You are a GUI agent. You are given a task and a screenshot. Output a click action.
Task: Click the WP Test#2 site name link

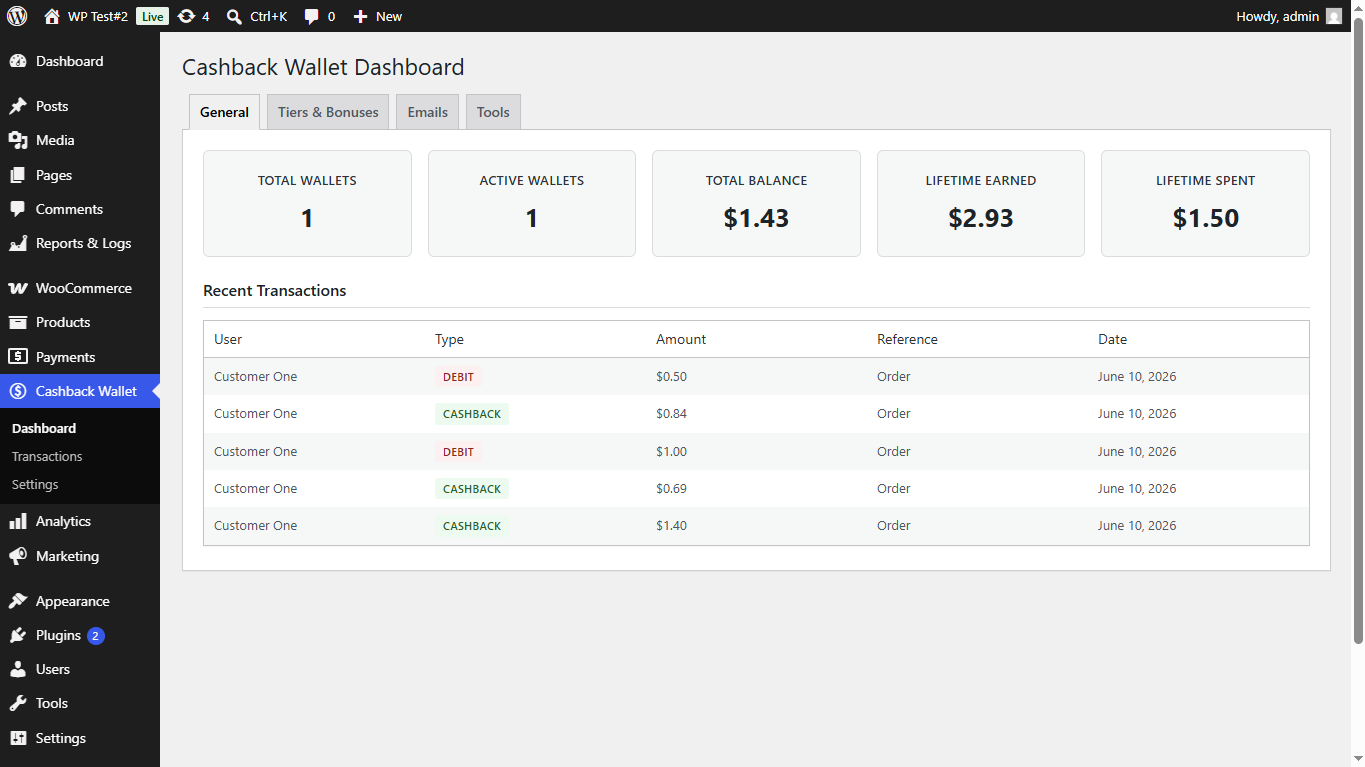point(98,16)
